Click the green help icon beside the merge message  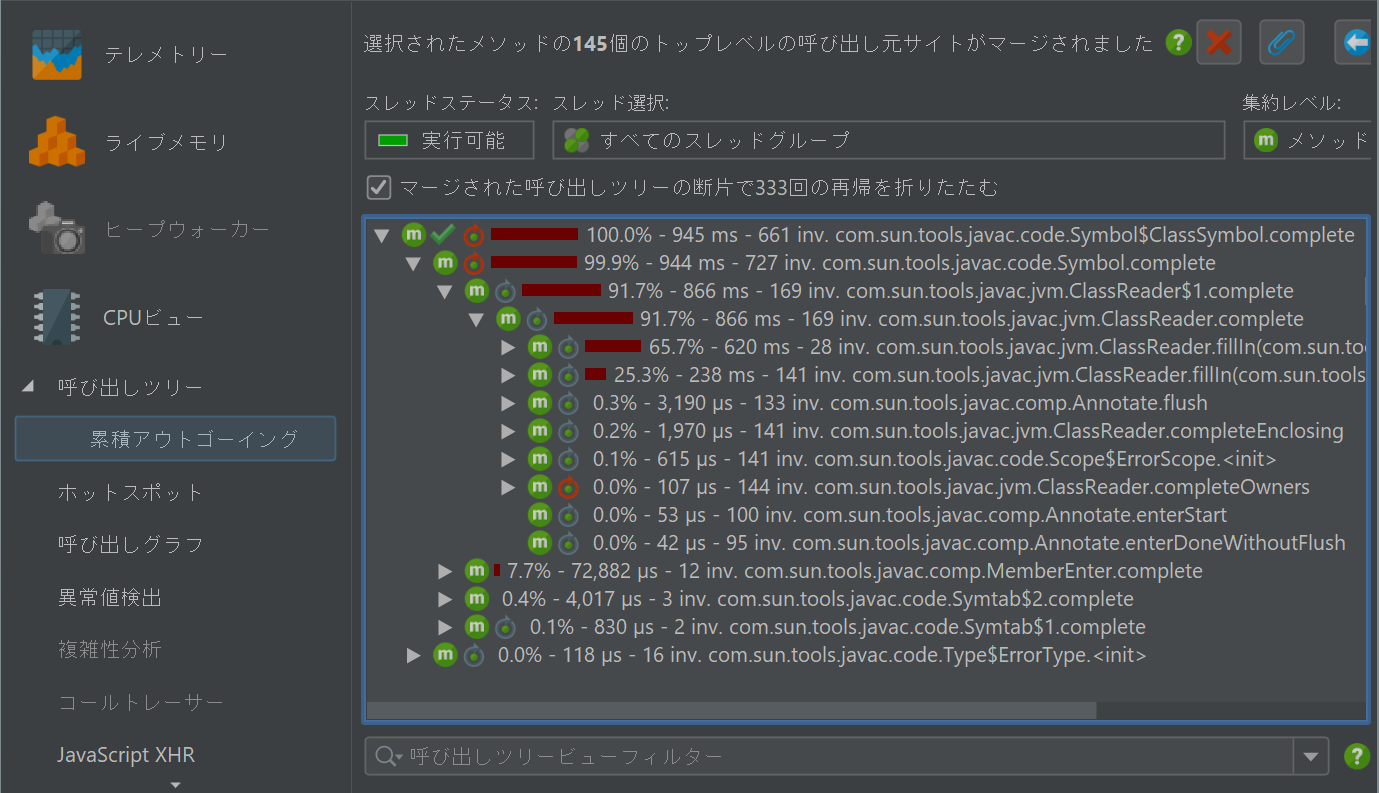[1179, 42]
